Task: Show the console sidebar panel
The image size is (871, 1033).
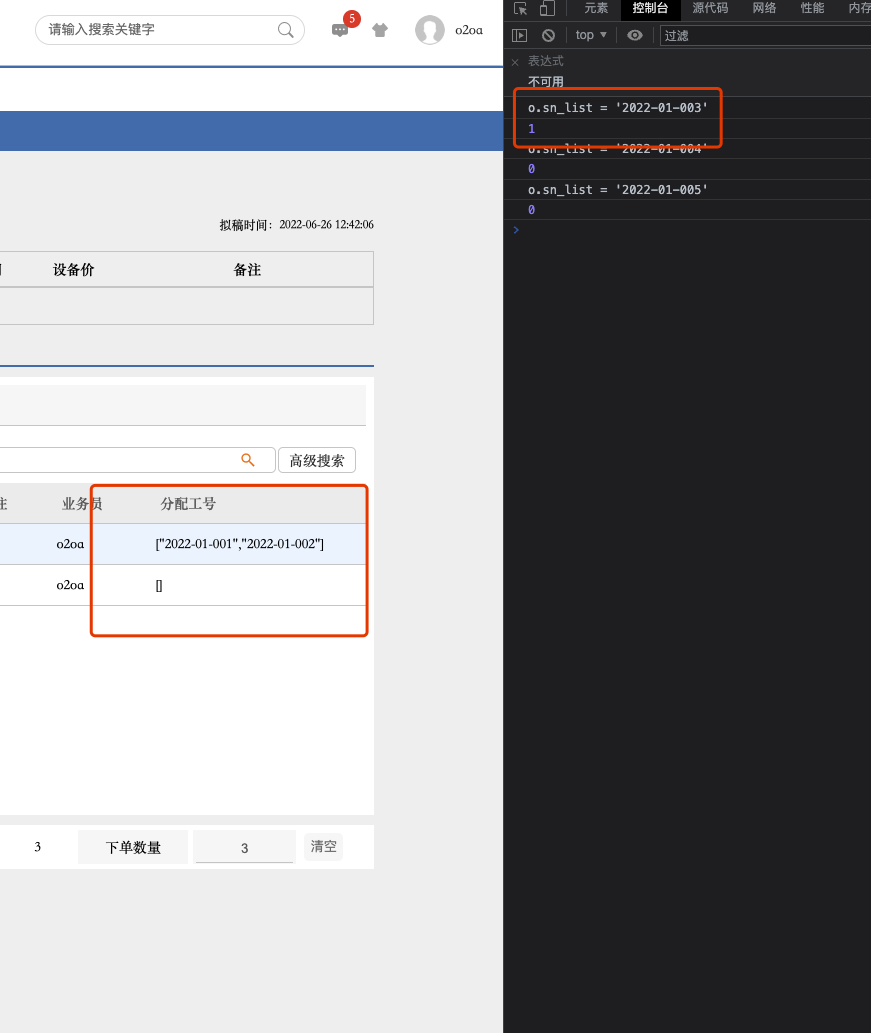Action: point(519,35)
